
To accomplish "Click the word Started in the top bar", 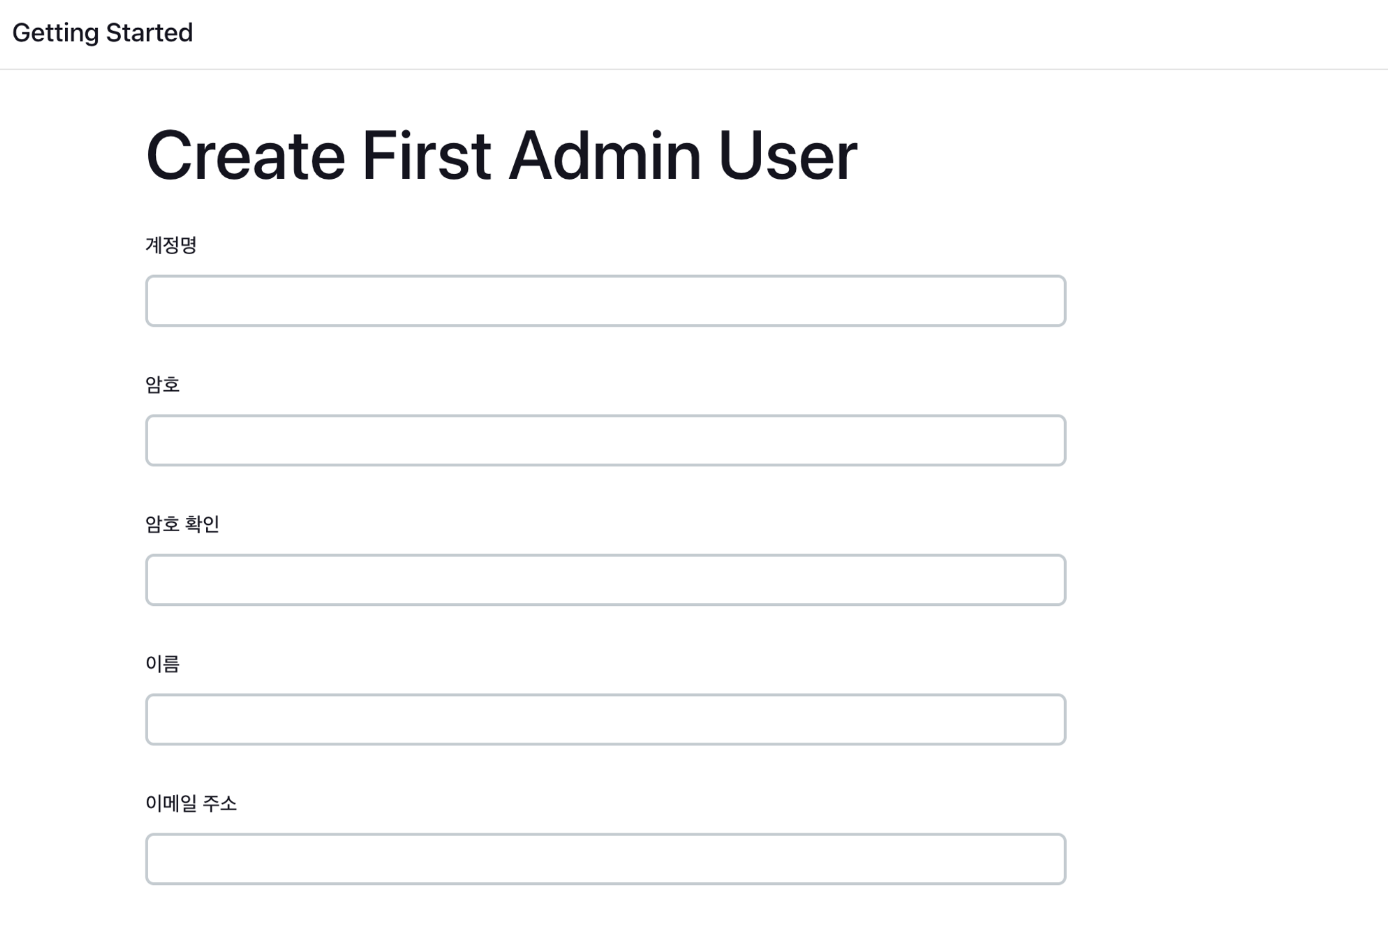I will point(149,33).
